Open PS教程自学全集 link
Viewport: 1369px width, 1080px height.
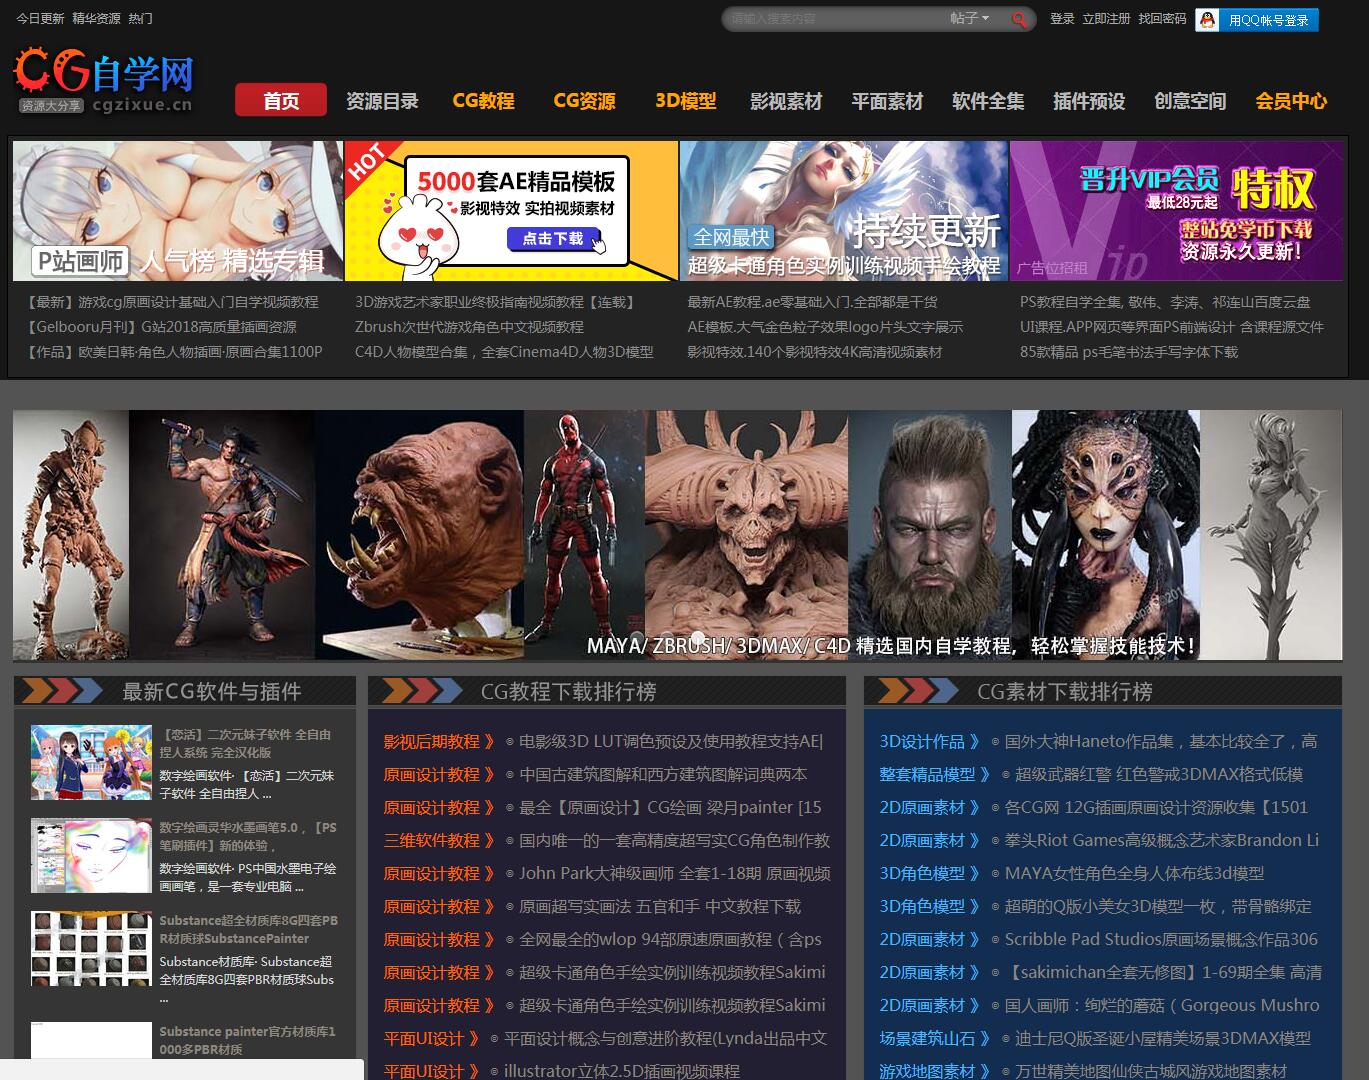1165,302
